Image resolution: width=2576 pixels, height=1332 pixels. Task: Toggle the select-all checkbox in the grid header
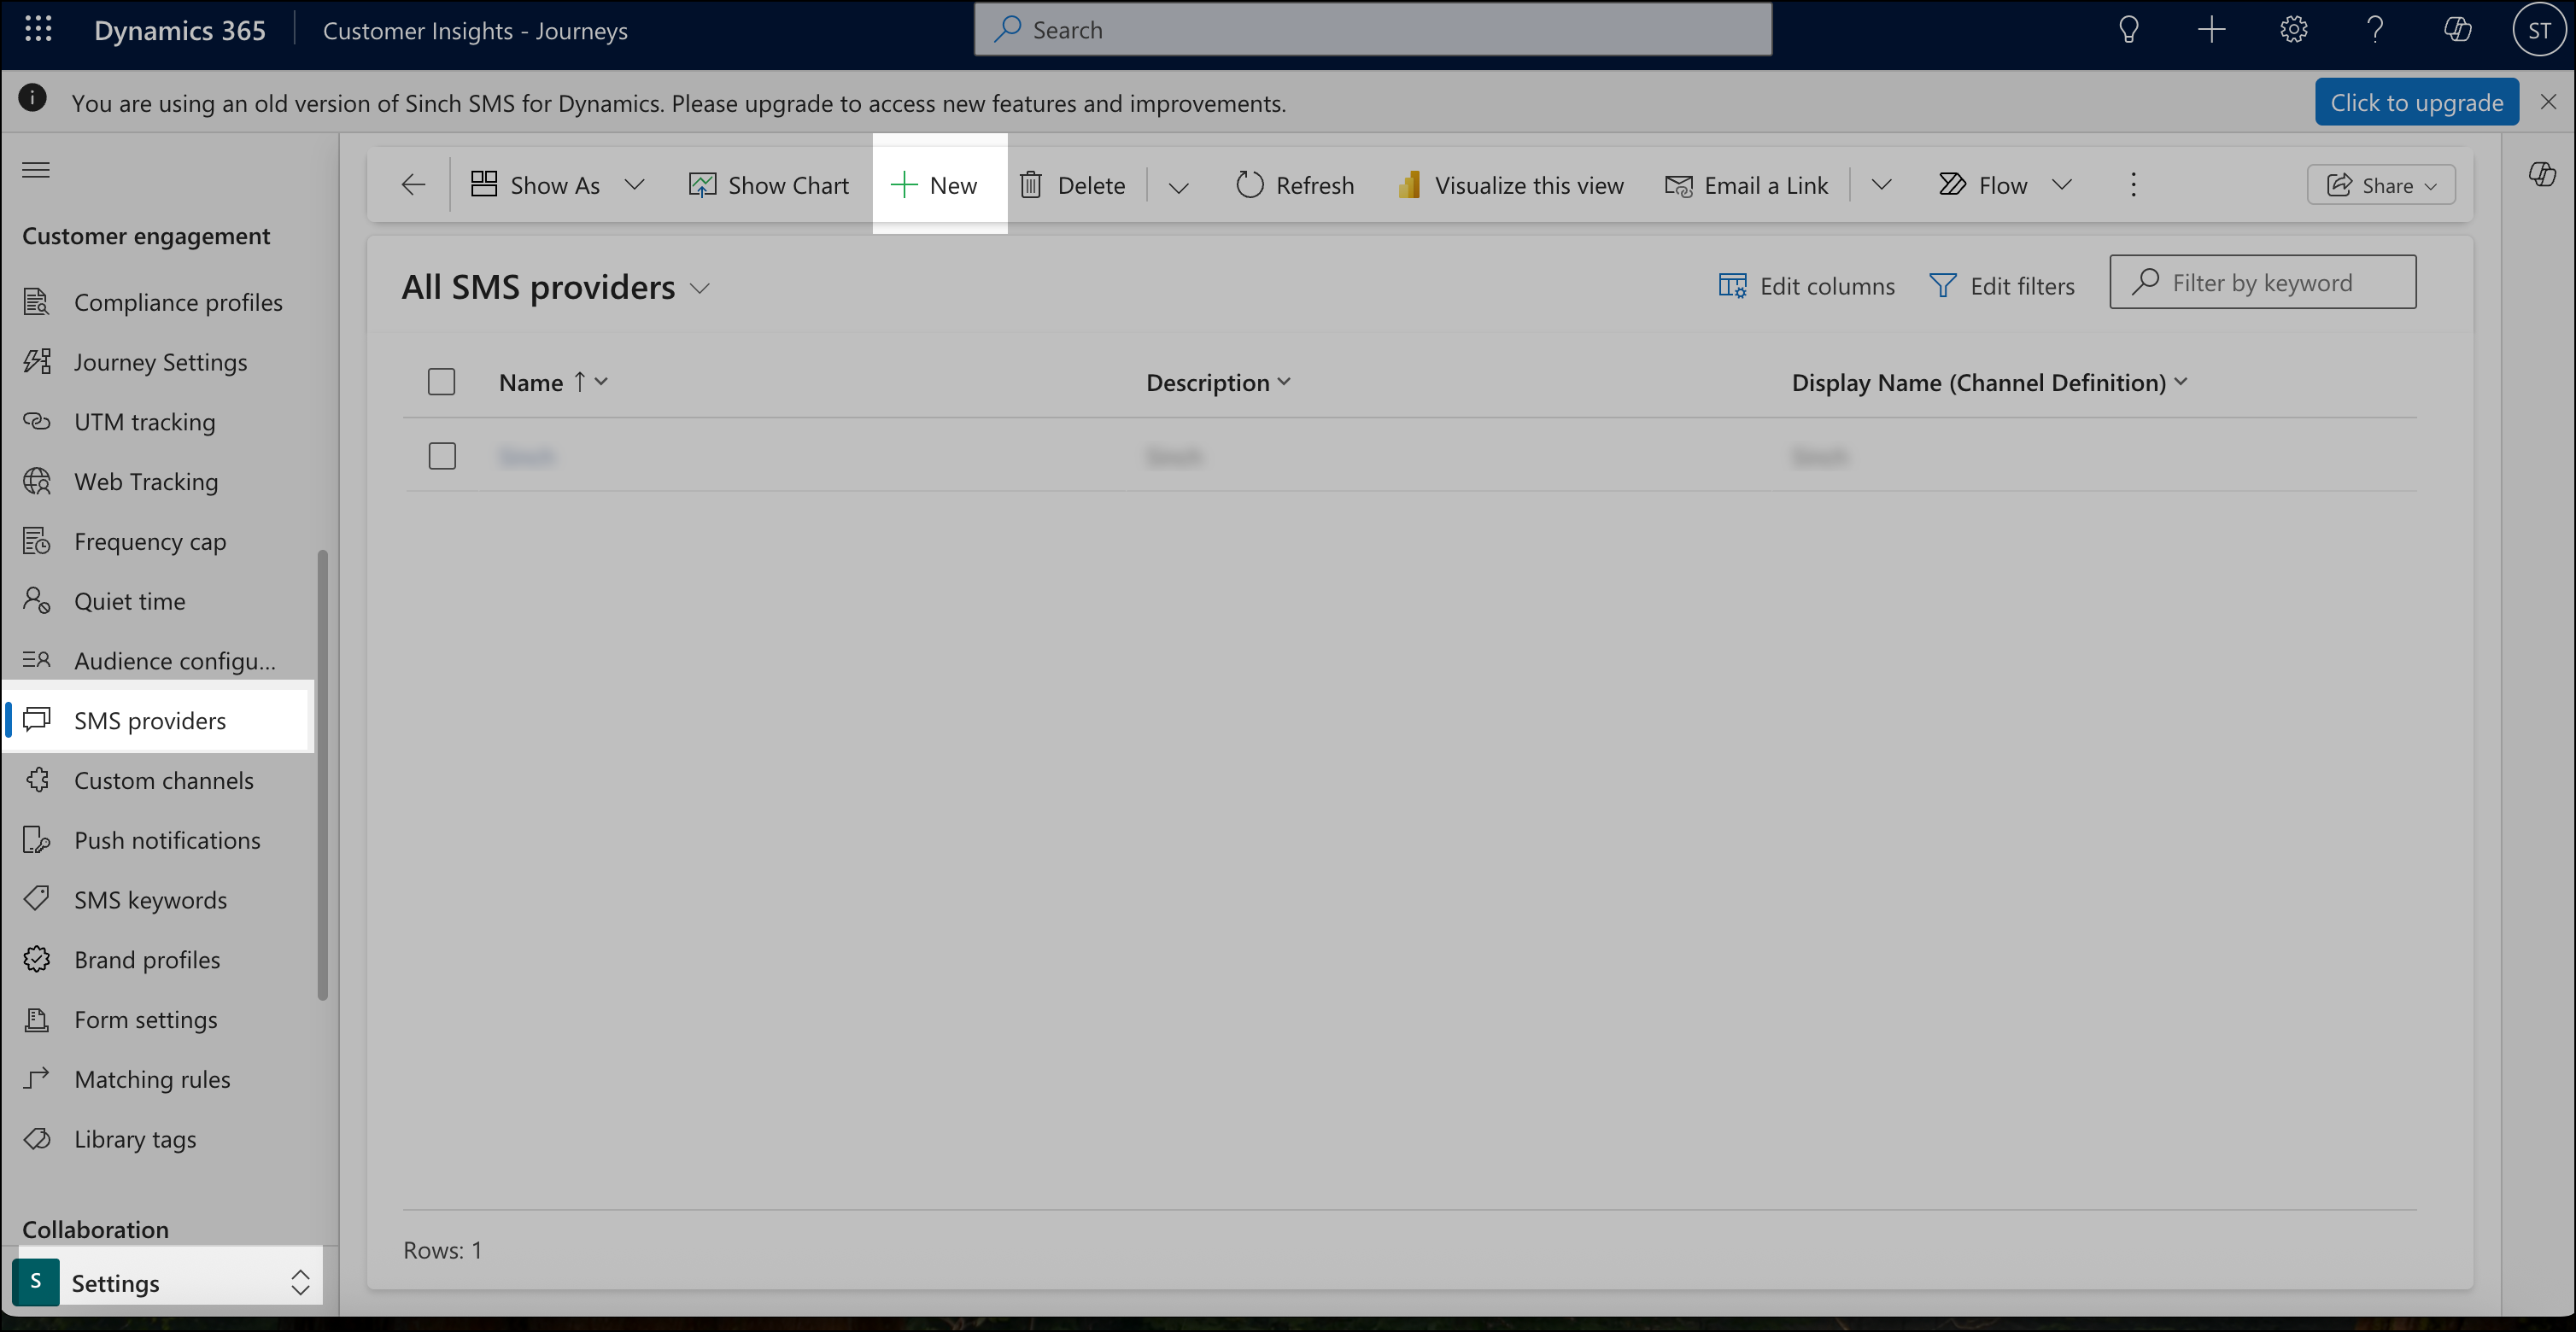pos(441,381)
